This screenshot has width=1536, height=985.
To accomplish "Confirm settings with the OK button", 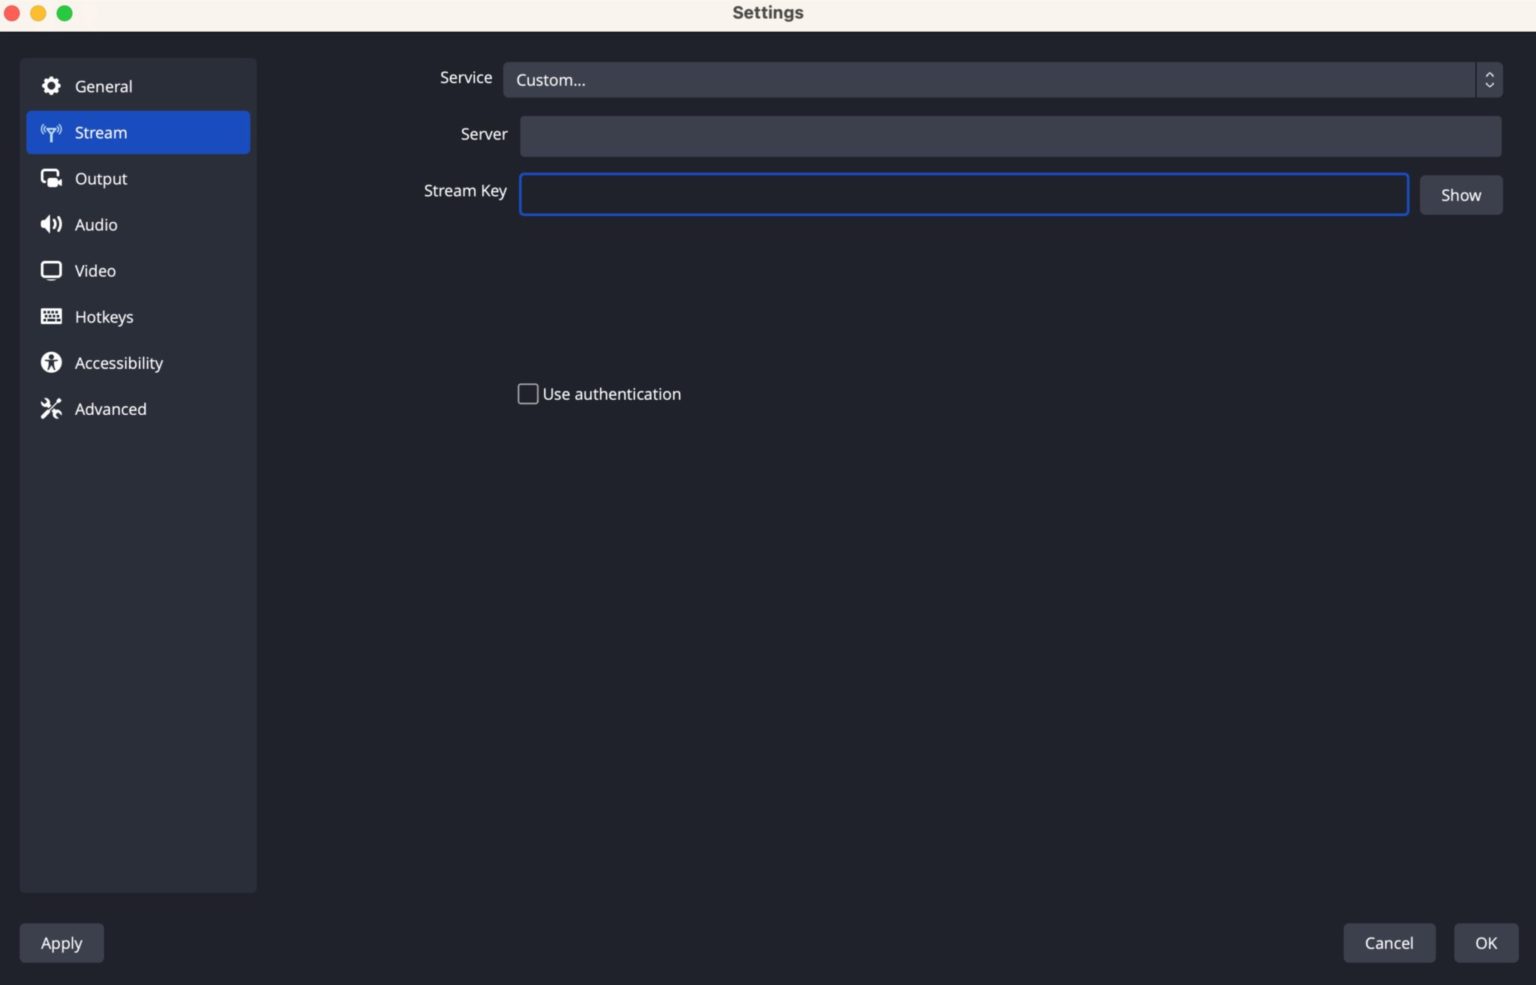I will pyautogui.click(x=1486, y=942).
